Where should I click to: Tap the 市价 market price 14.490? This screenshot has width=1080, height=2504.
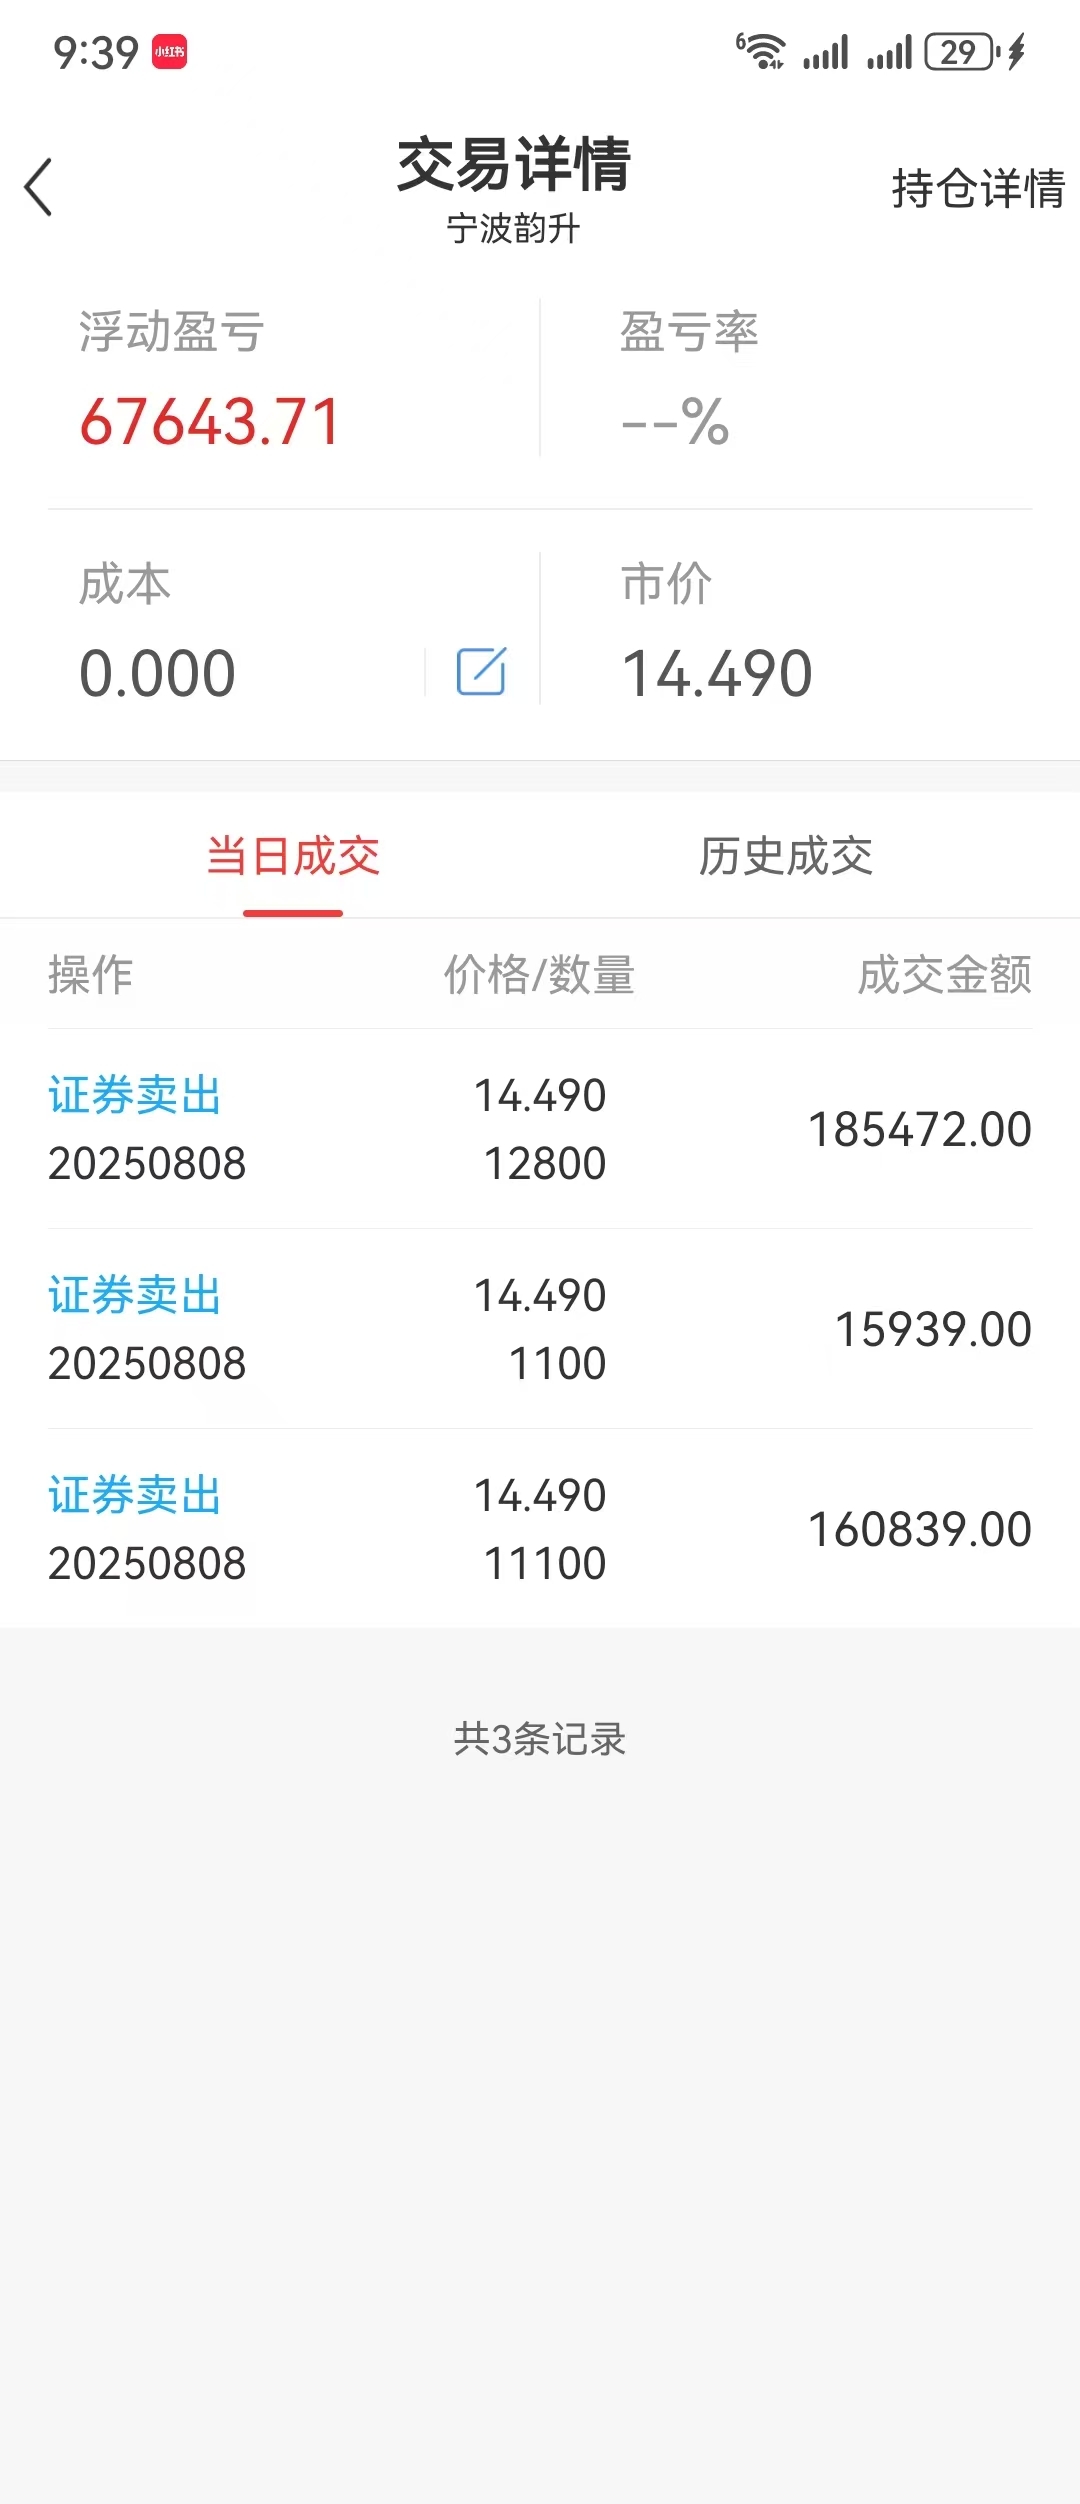(717, 673)
